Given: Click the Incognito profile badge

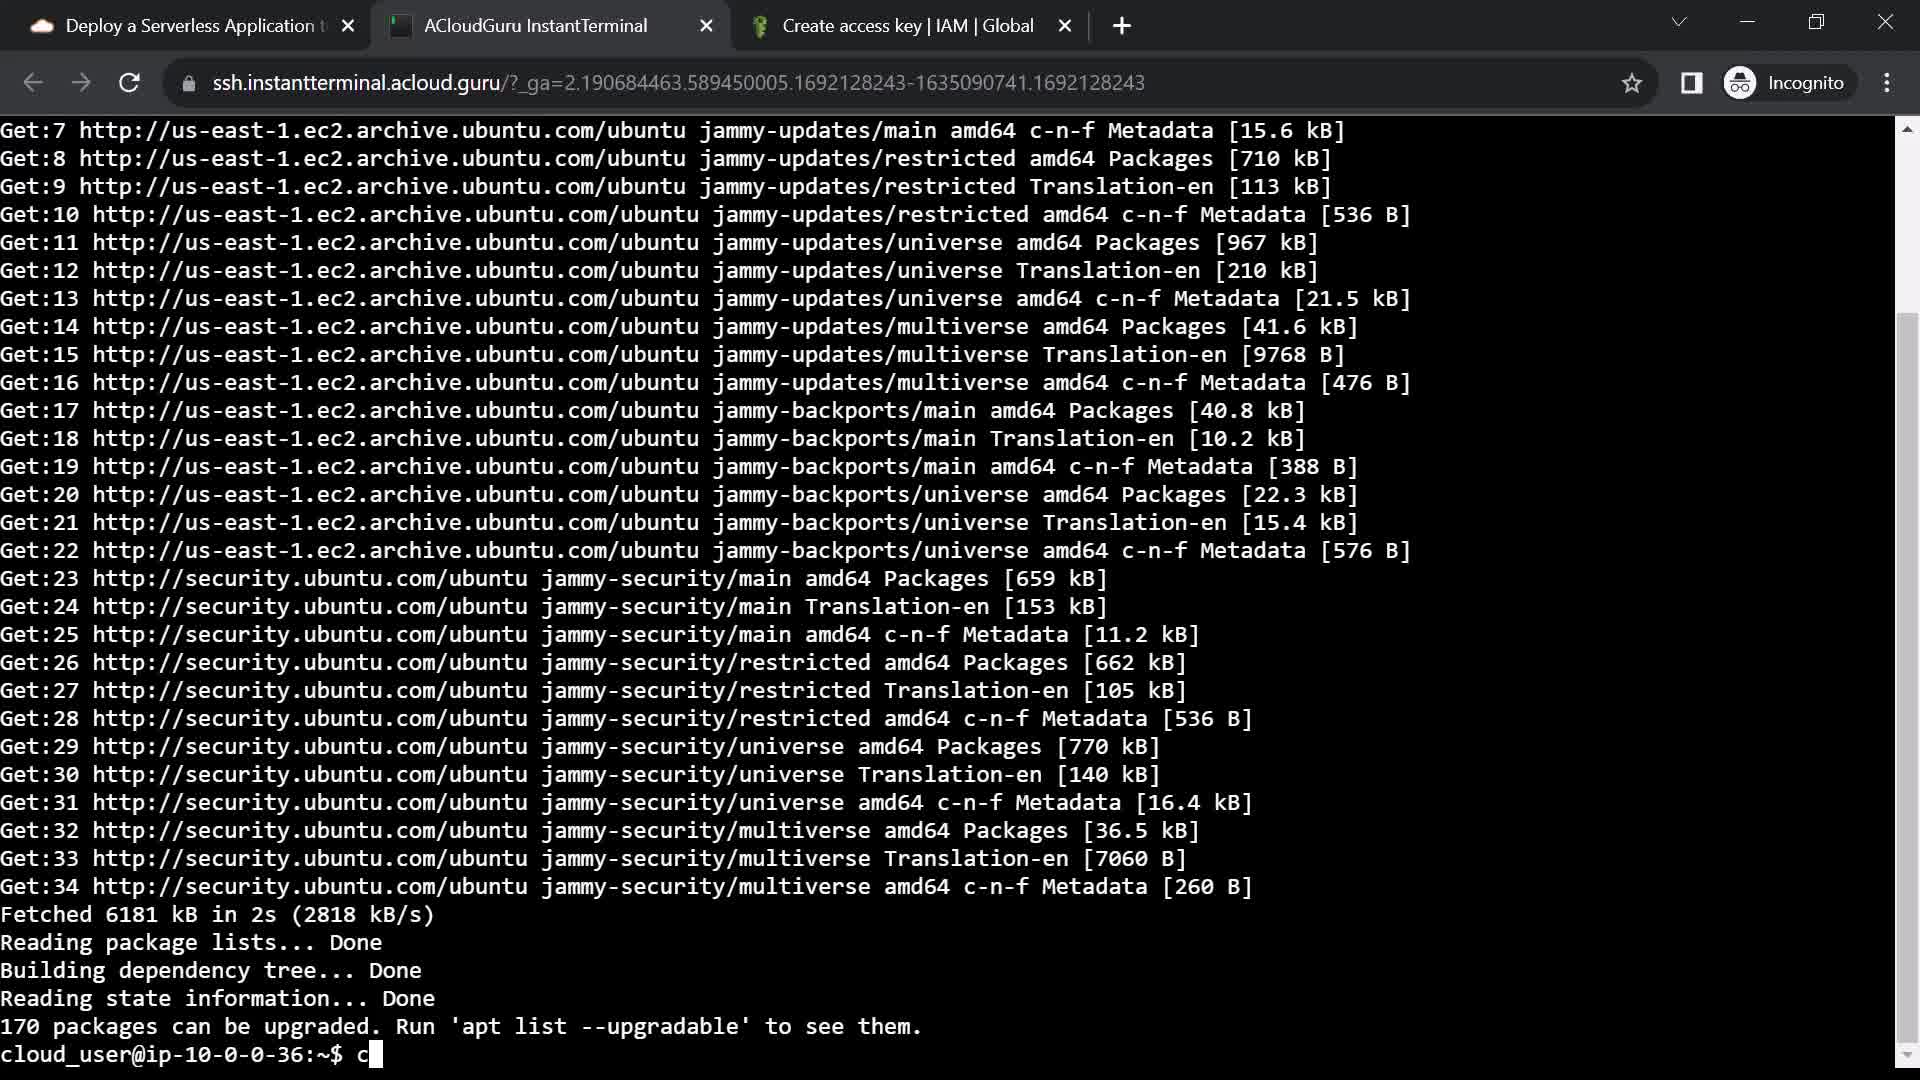Looking at the screenshot, I should click(x=1785, y=83).
